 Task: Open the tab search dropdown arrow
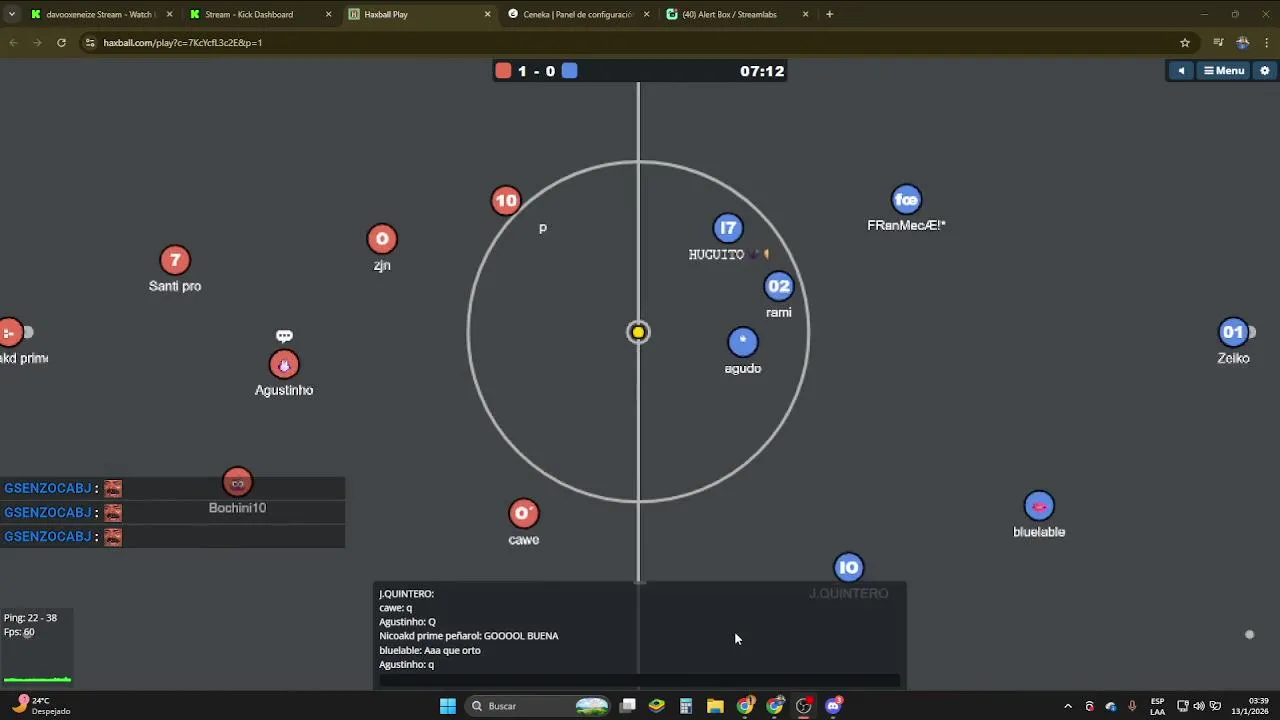point(11,14)
